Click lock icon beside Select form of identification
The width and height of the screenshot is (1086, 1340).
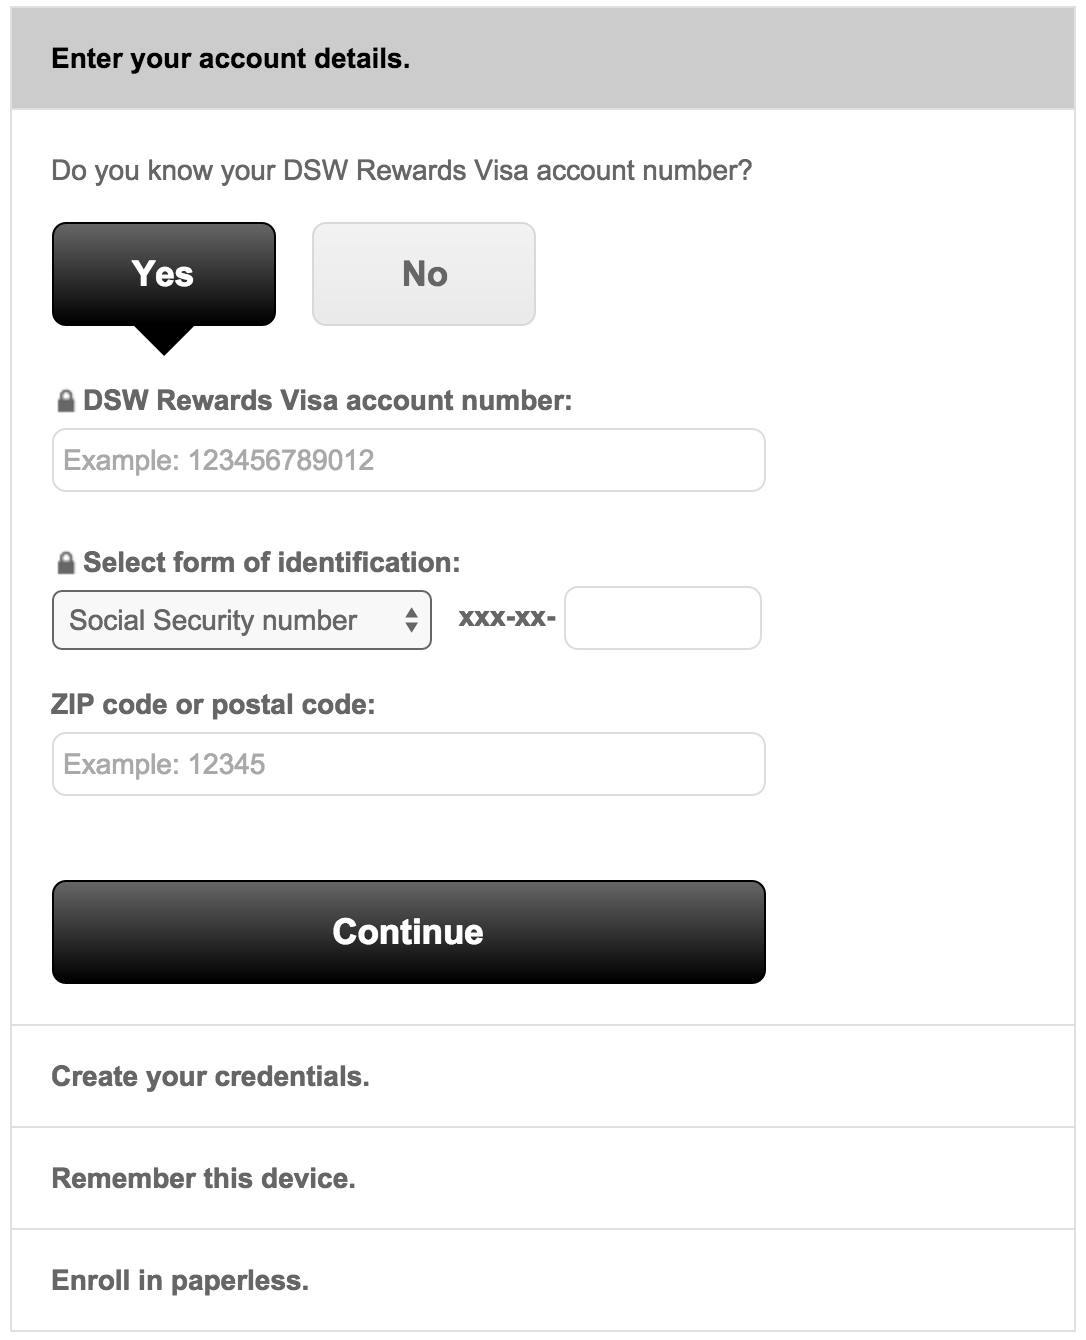coord(66,564)
